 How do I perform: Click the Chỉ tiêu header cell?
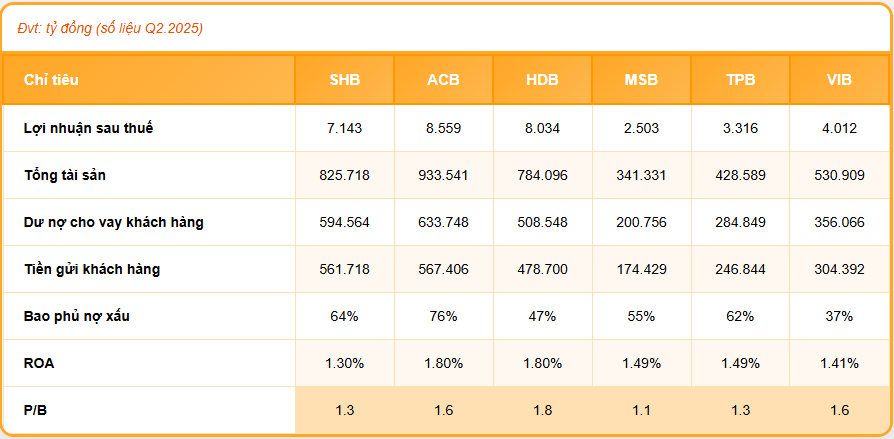52,80
